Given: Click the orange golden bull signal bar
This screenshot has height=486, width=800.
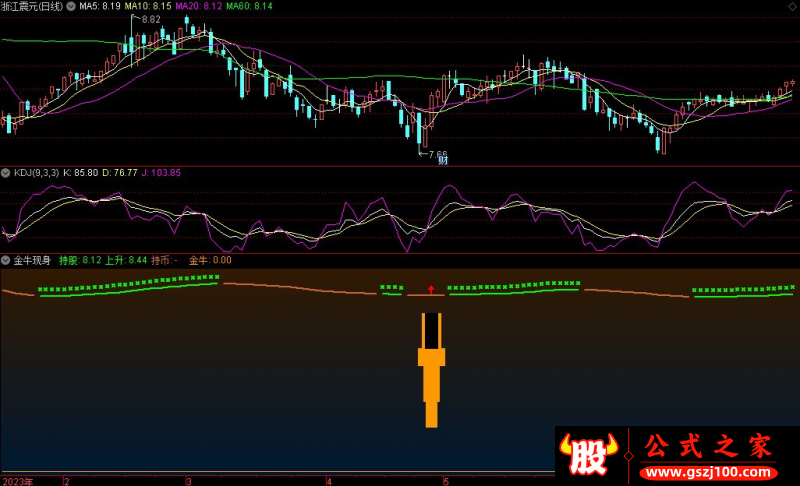Looking at the screenshot, I should 431,368.
